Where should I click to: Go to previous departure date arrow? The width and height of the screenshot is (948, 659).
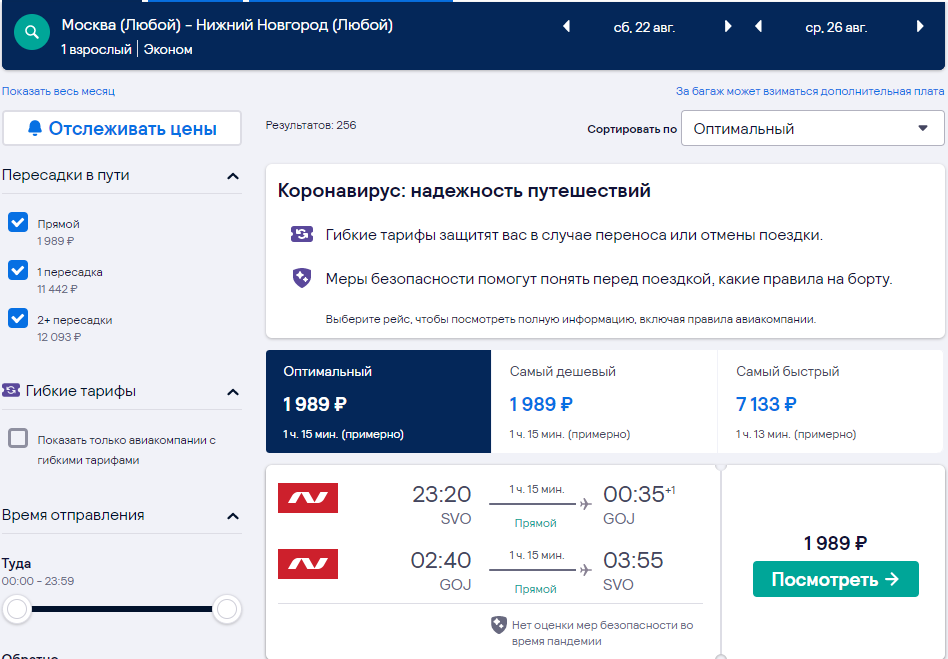tap(567, 27)
